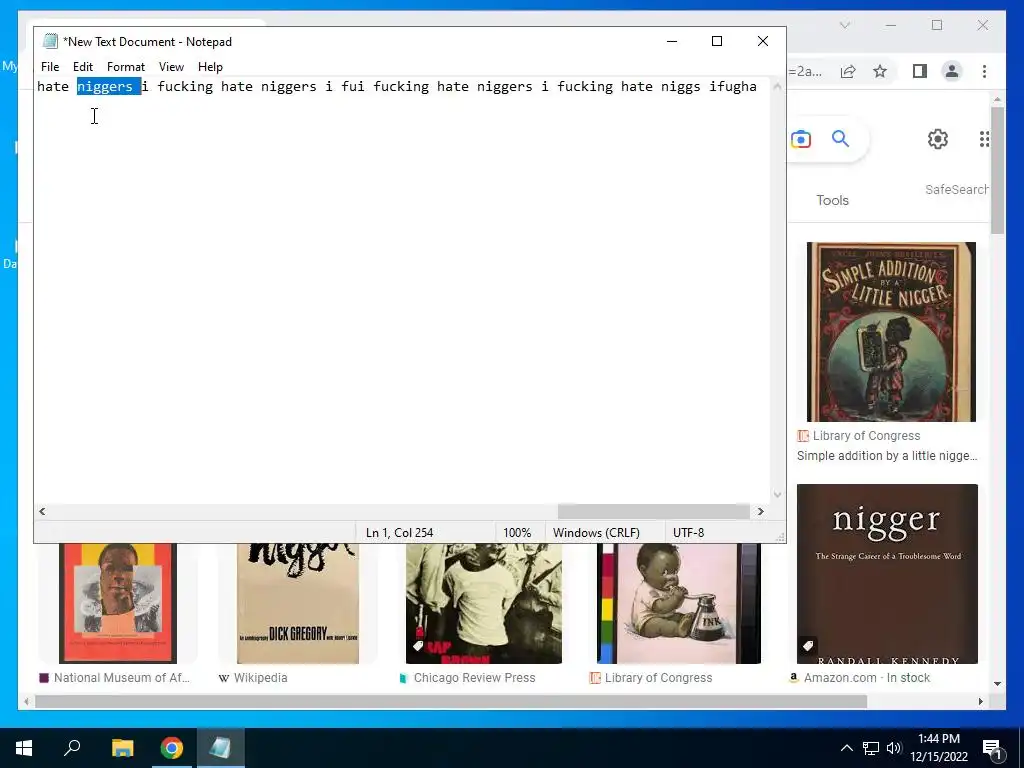The width and height of the screenshot is (1024, 768).
Task: Open the 'Simple Addition' book cover thumbnail
Action: click(891, 332)
